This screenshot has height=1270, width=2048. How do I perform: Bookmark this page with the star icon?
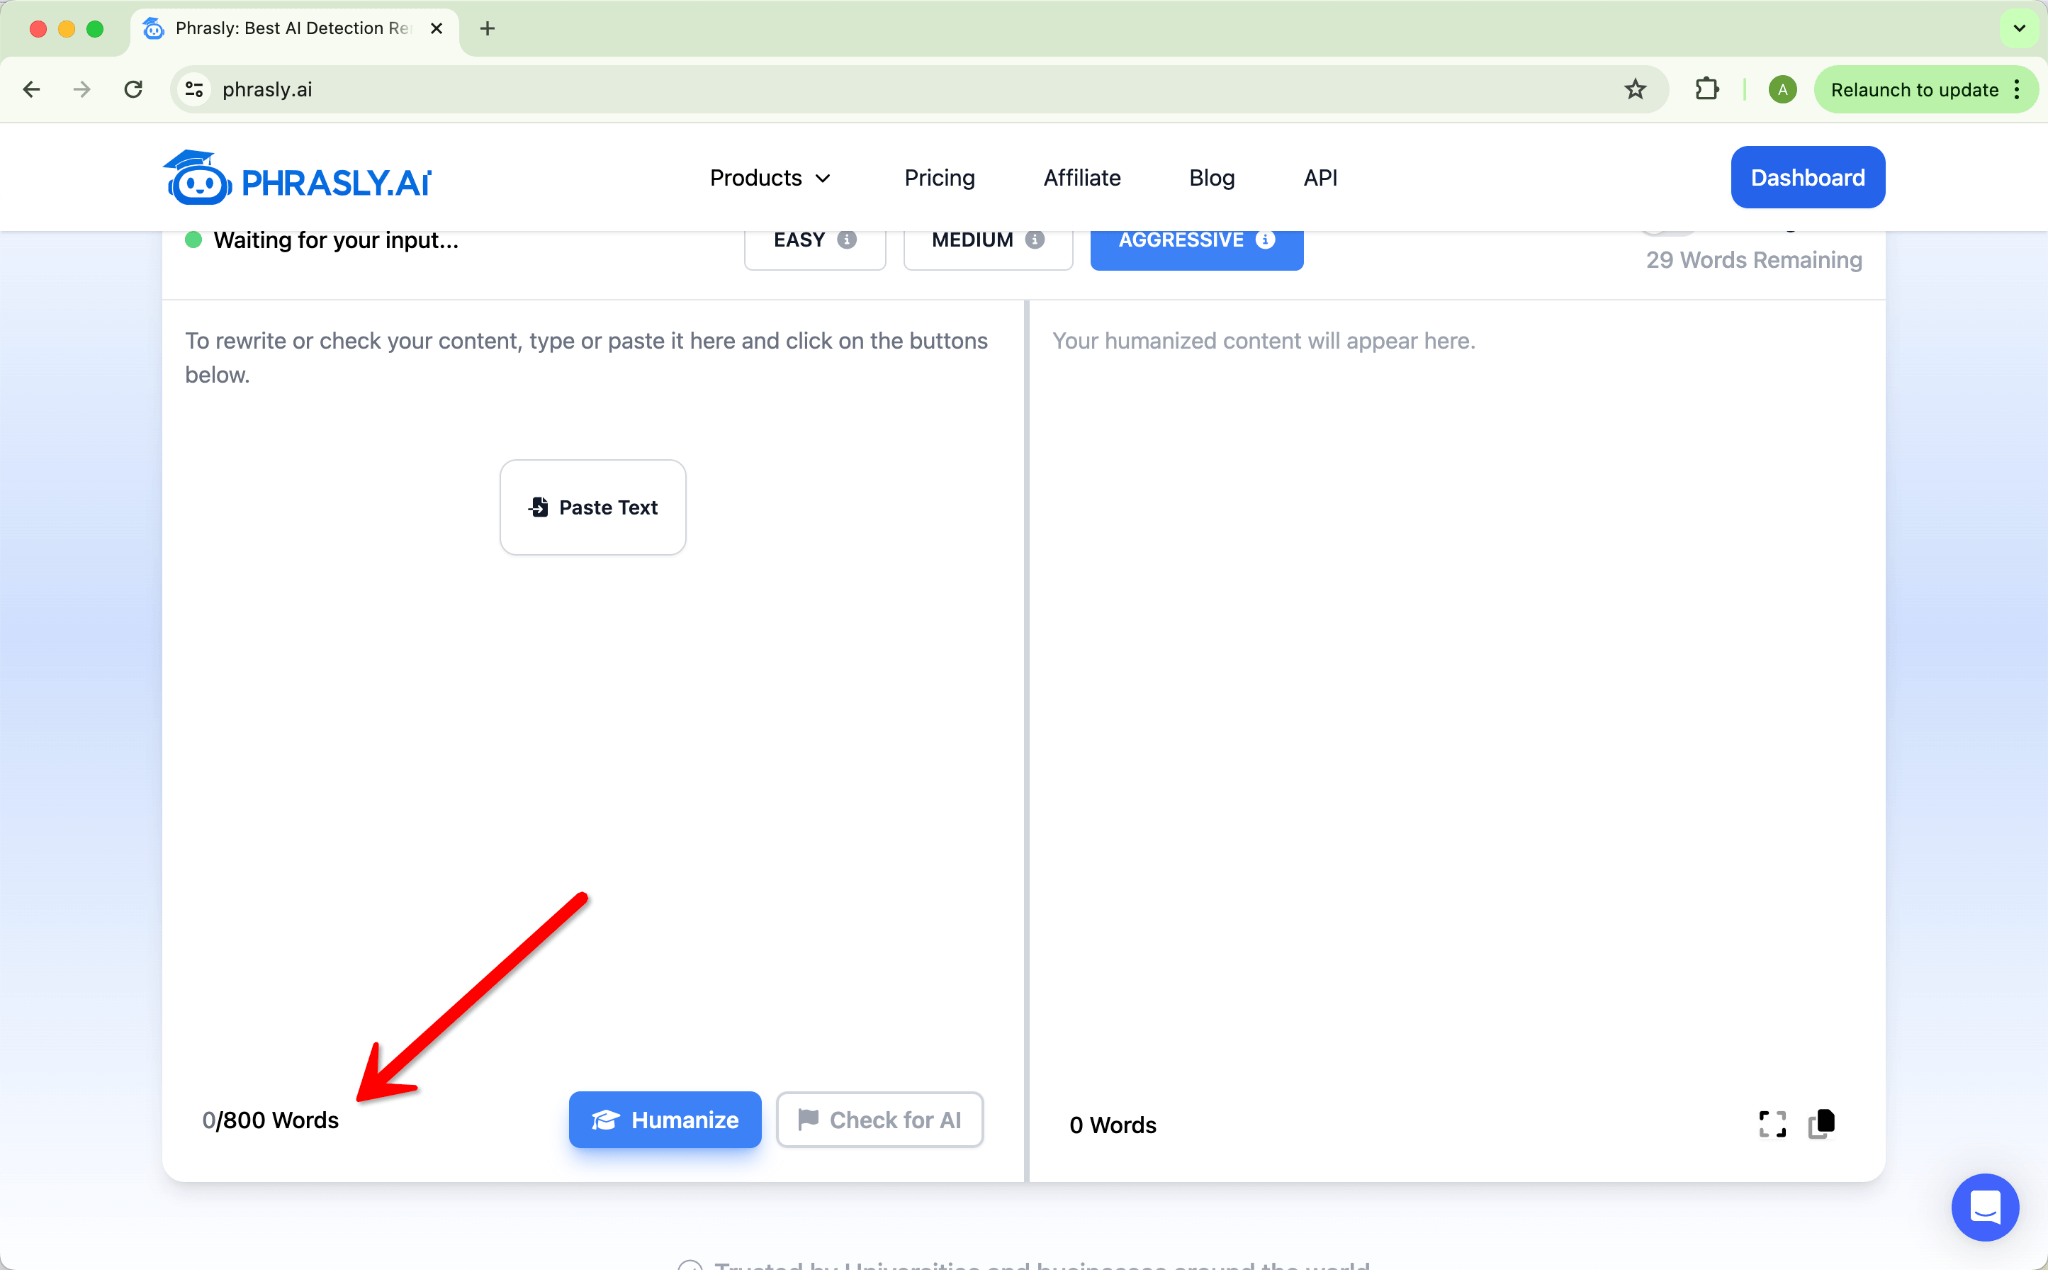pos(1635,90)
